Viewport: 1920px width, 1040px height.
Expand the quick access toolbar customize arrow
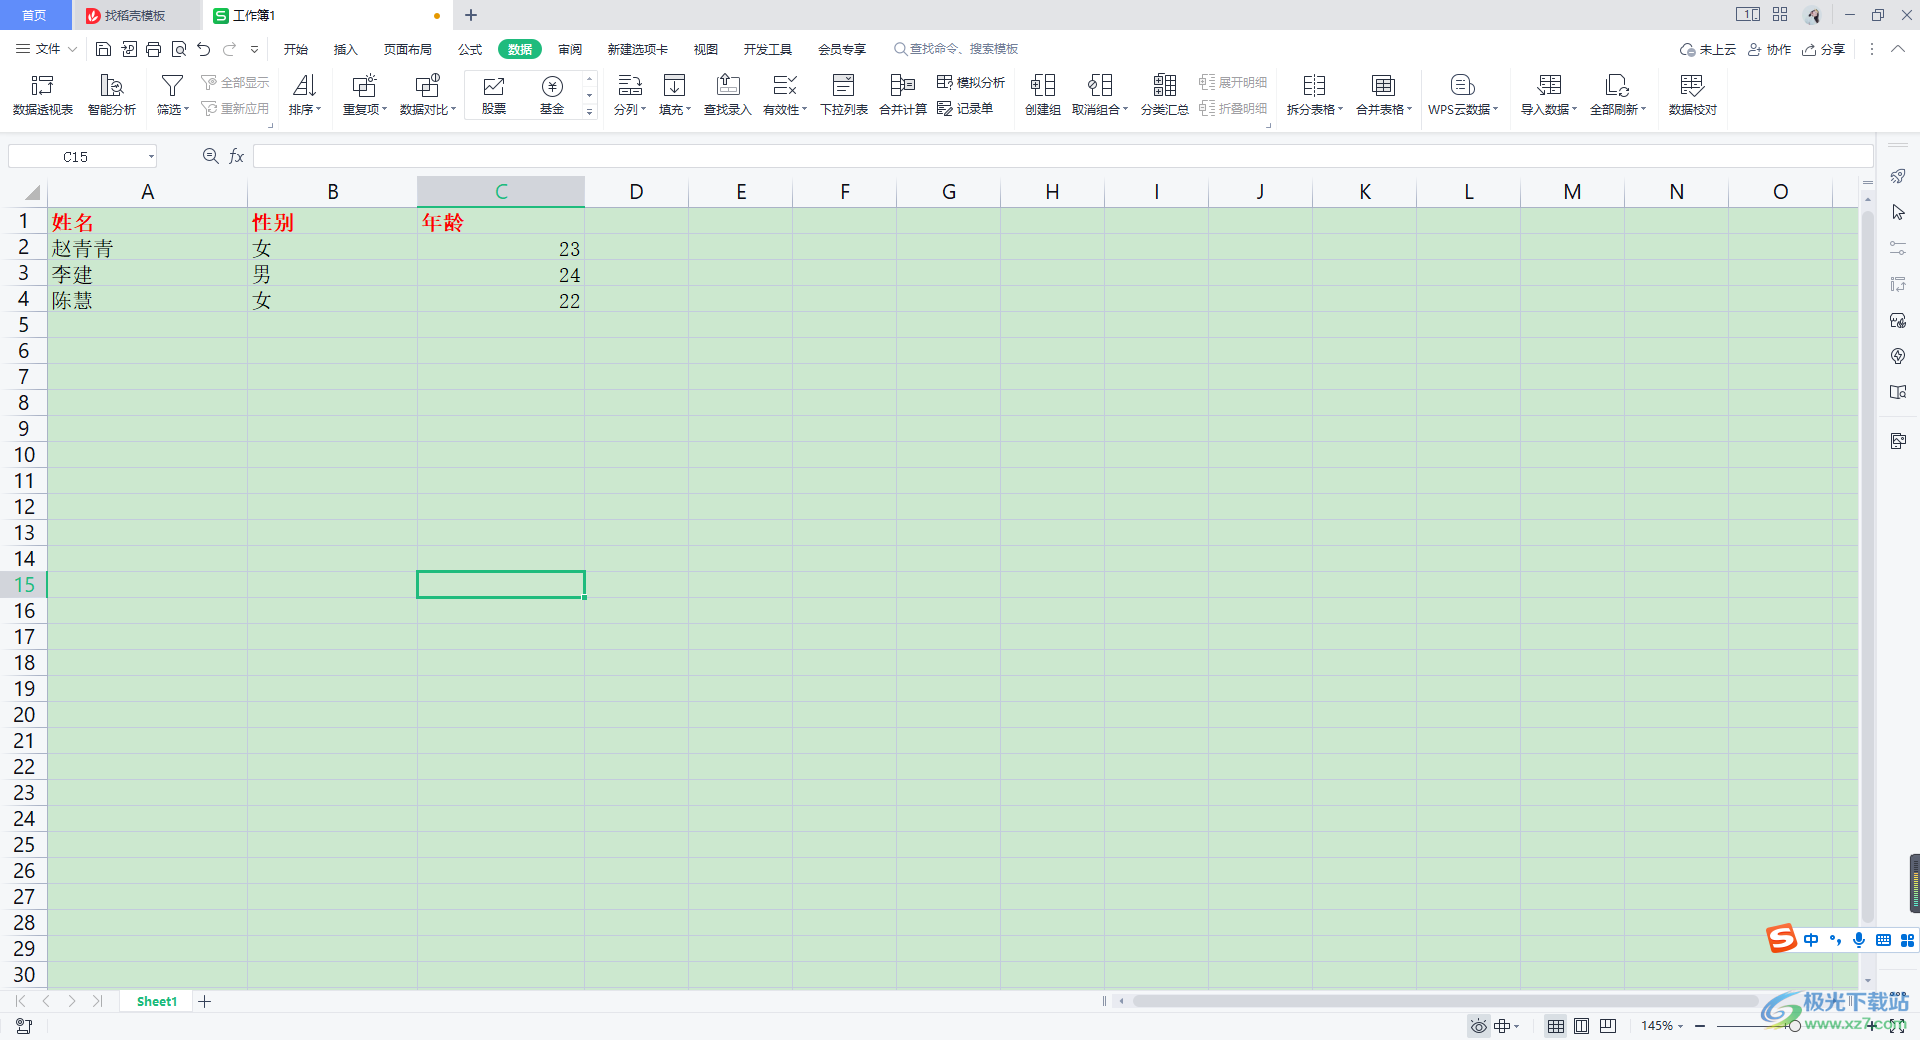point(255,49)
